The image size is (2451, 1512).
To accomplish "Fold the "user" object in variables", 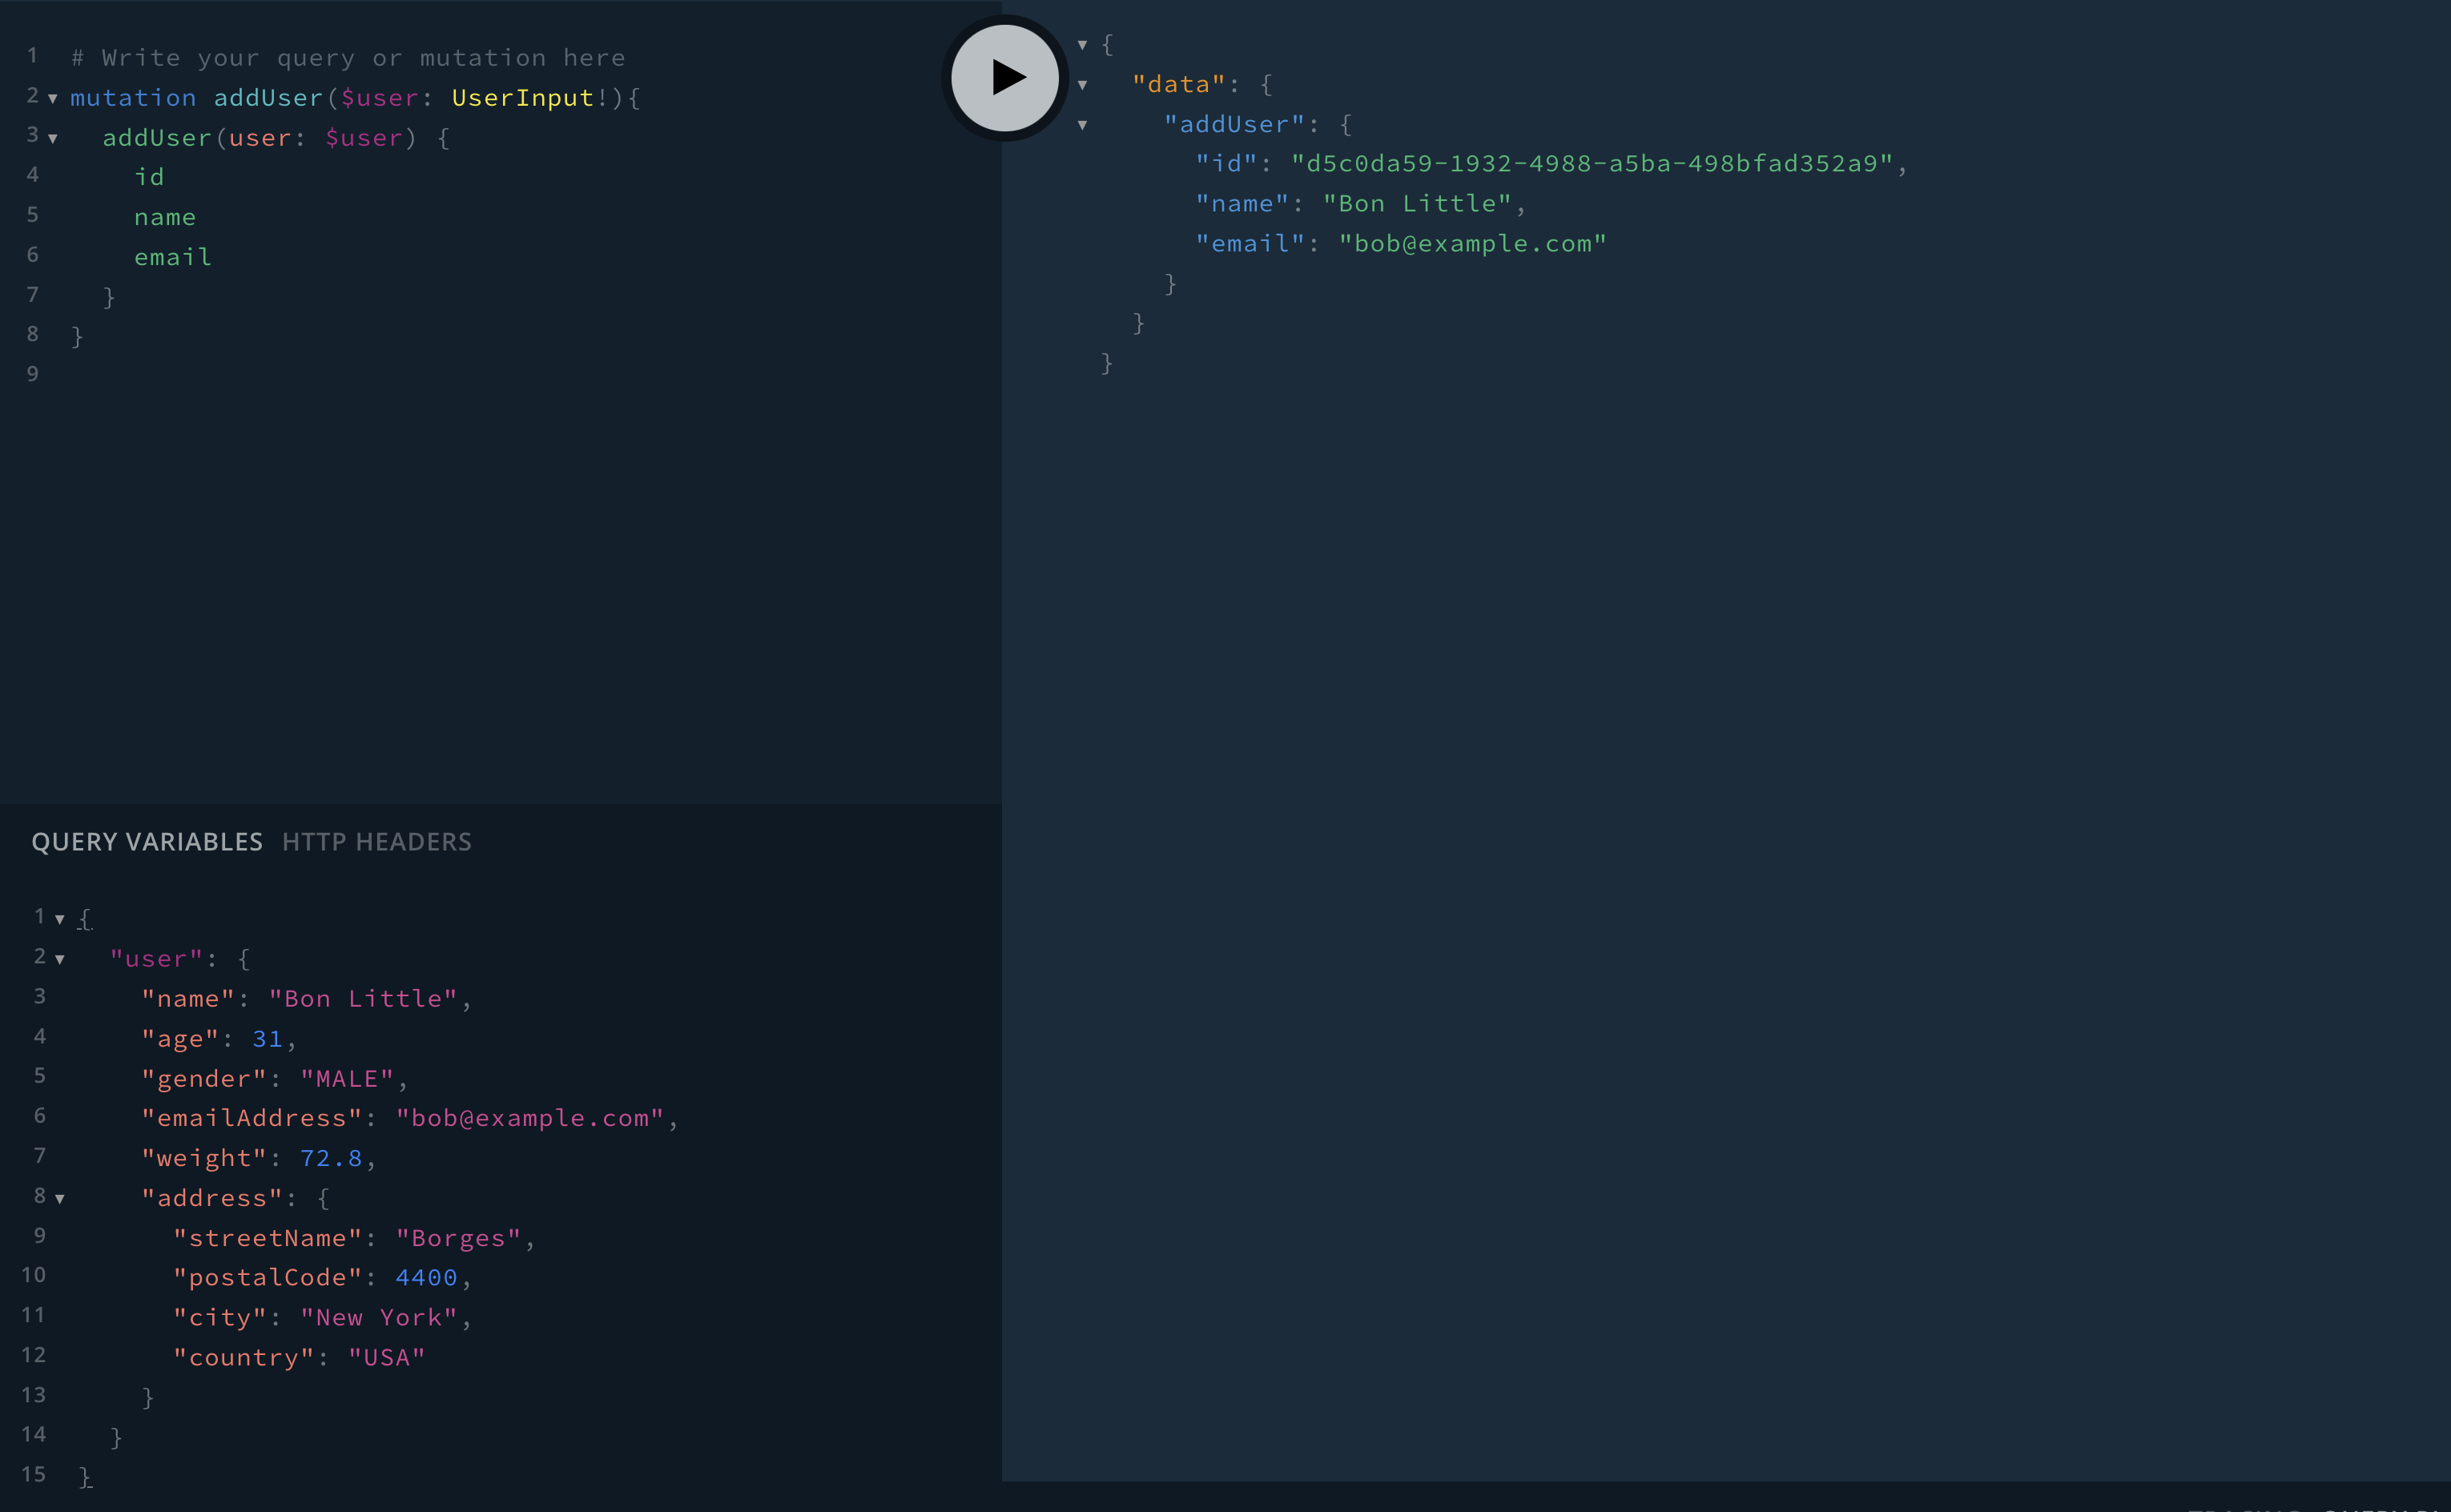I will [x=60, y=959].
